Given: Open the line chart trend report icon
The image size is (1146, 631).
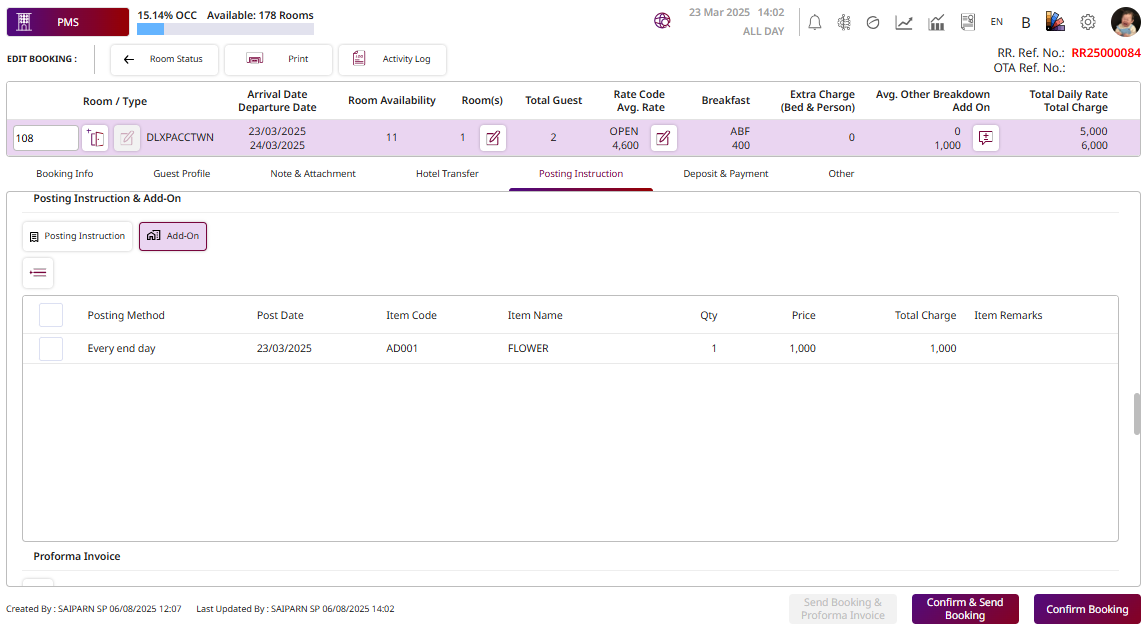Looking at the screenshot, I should pos(904,22).
